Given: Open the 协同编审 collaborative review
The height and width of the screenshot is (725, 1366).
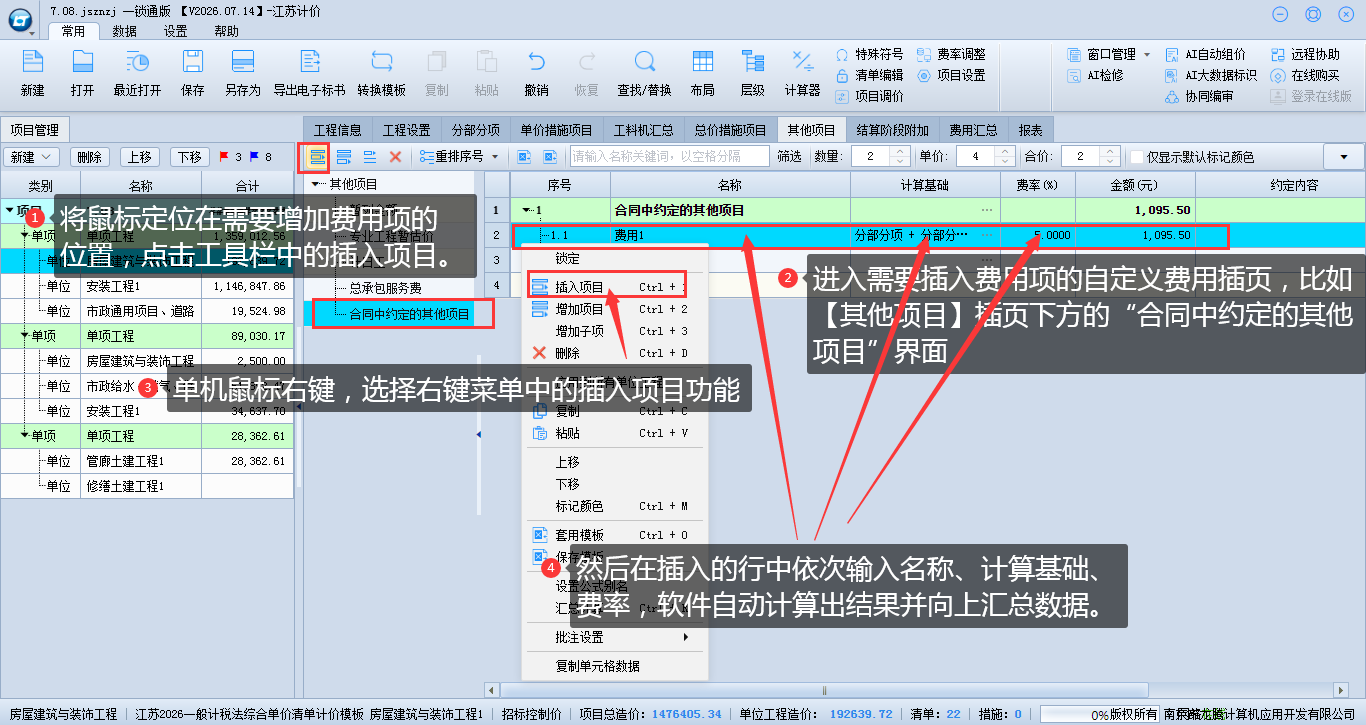Looking at the screenshot, I should point(1200,96).
